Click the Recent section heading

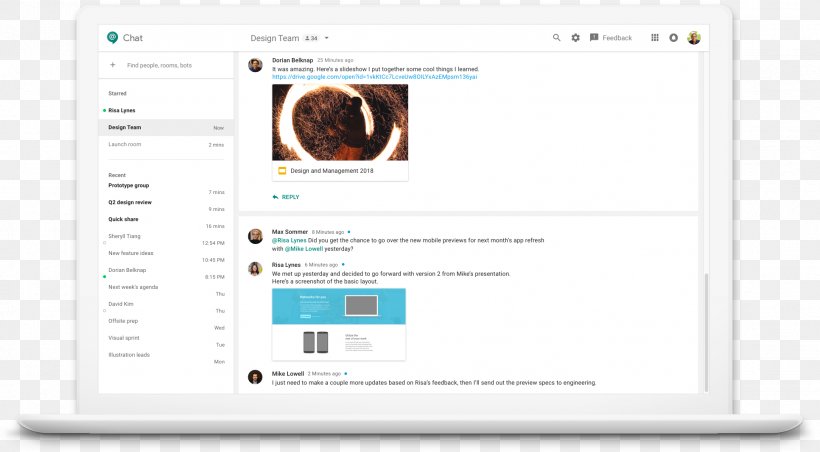coord(117,175)
